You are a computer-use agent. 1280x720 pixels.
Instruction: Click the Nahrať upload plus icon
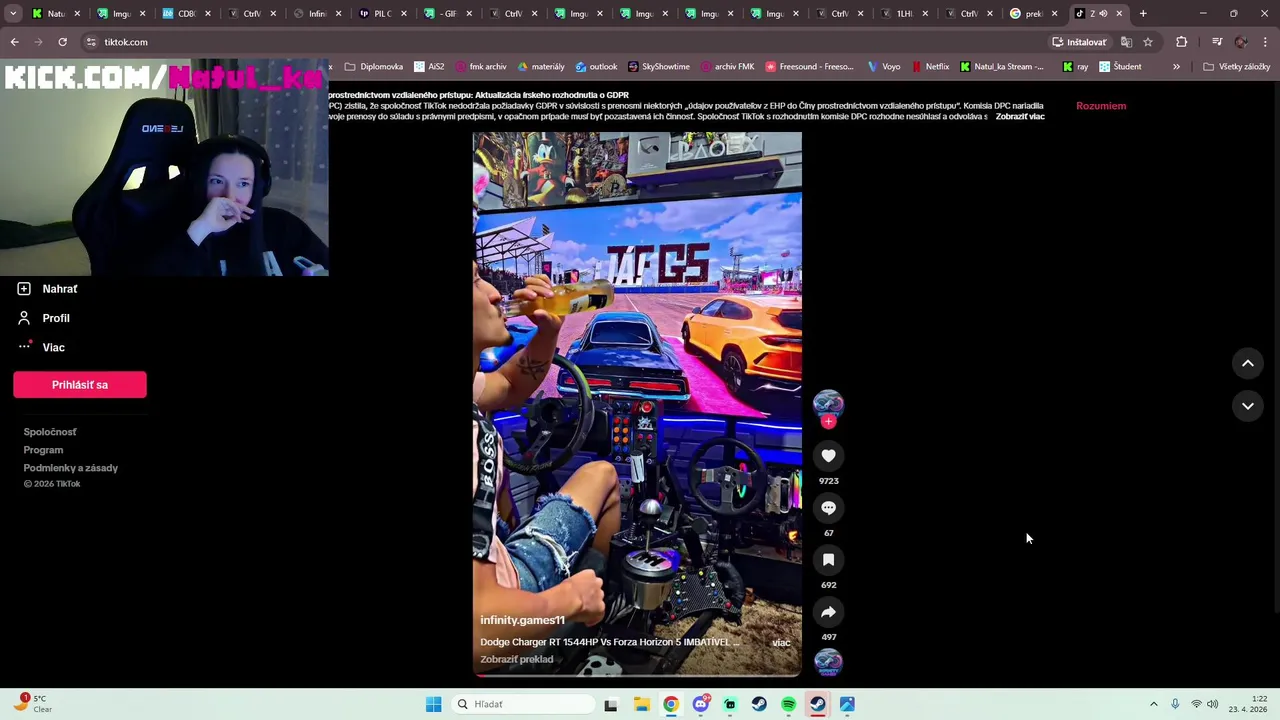click(24, 289)
